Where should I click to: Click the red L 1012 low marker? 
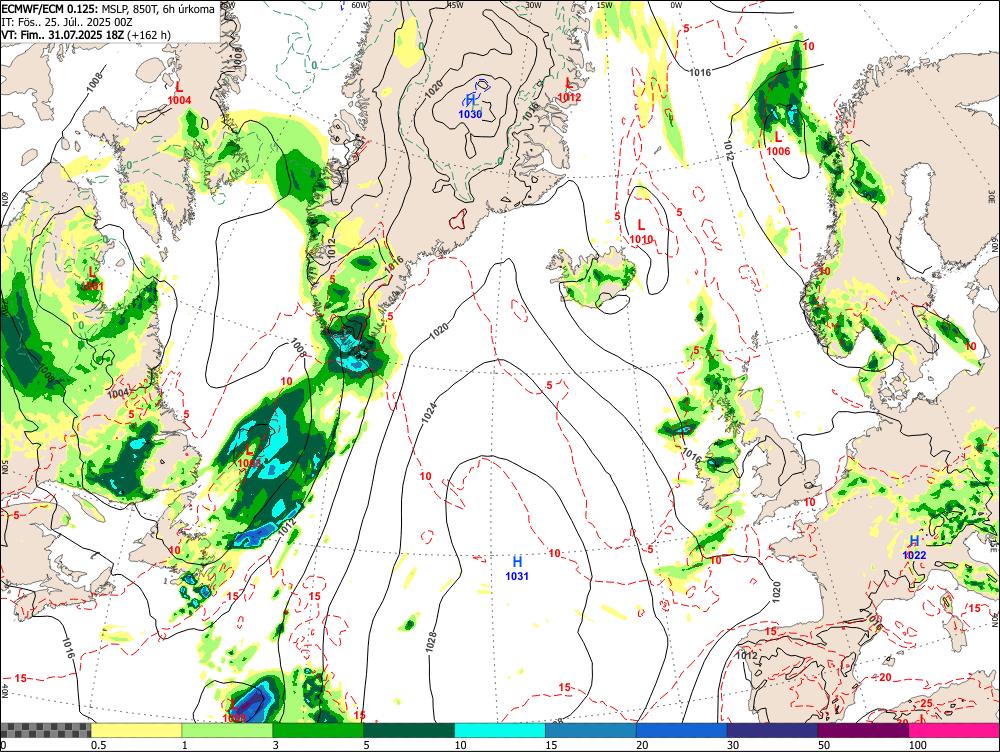(x=569, y=90)
